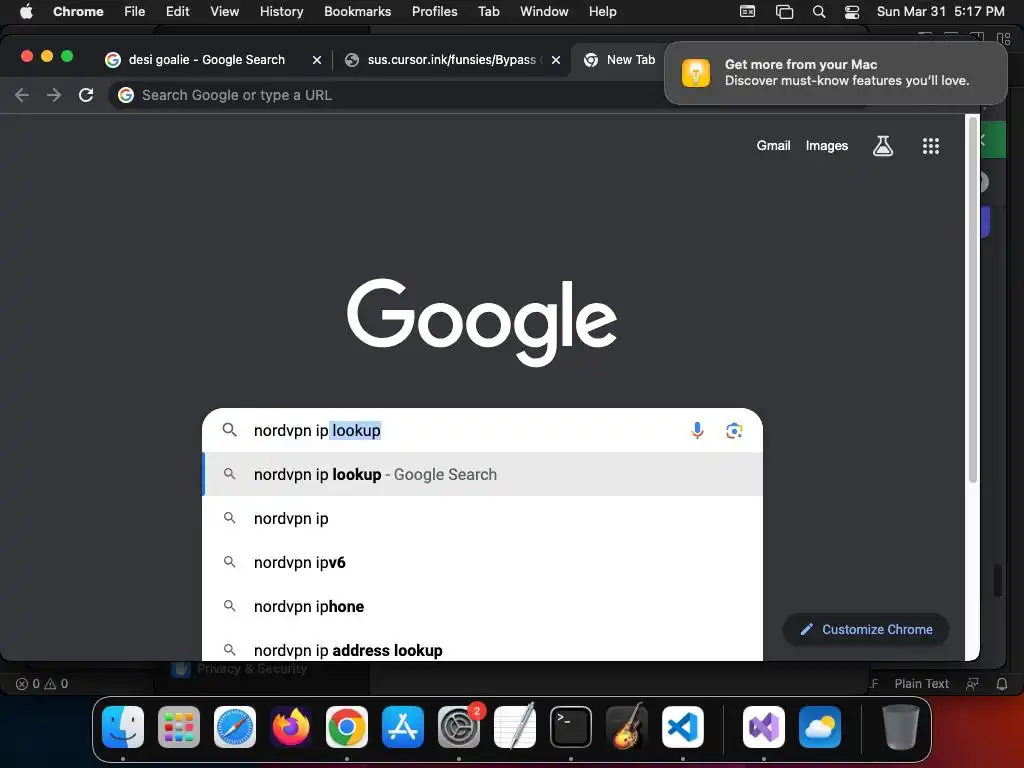This screenshot has height=768, width=1024.
Task: Open the Weather app from the dock
Action: coord(820,727)
